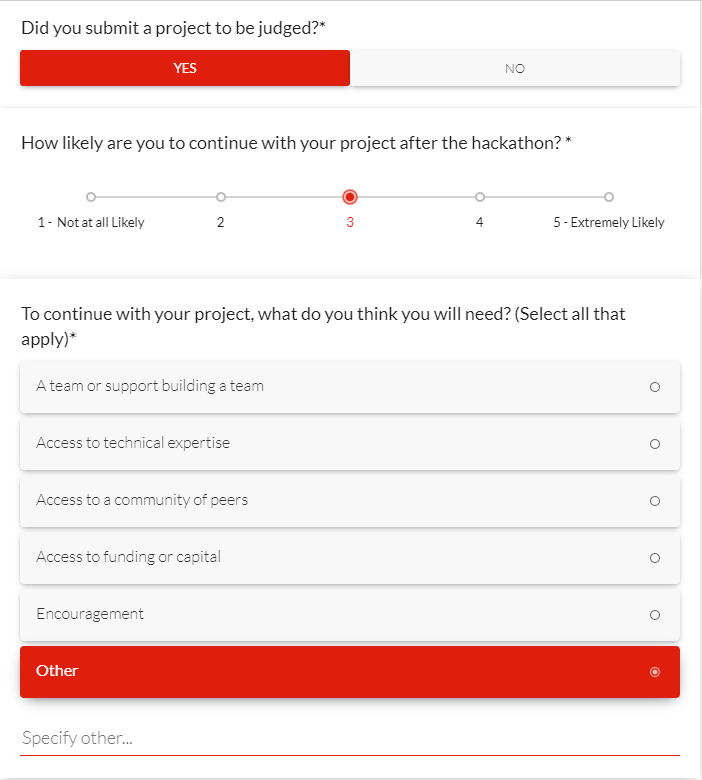Choose rating 1 - Not at all Likely

click(x=91, y=197)
